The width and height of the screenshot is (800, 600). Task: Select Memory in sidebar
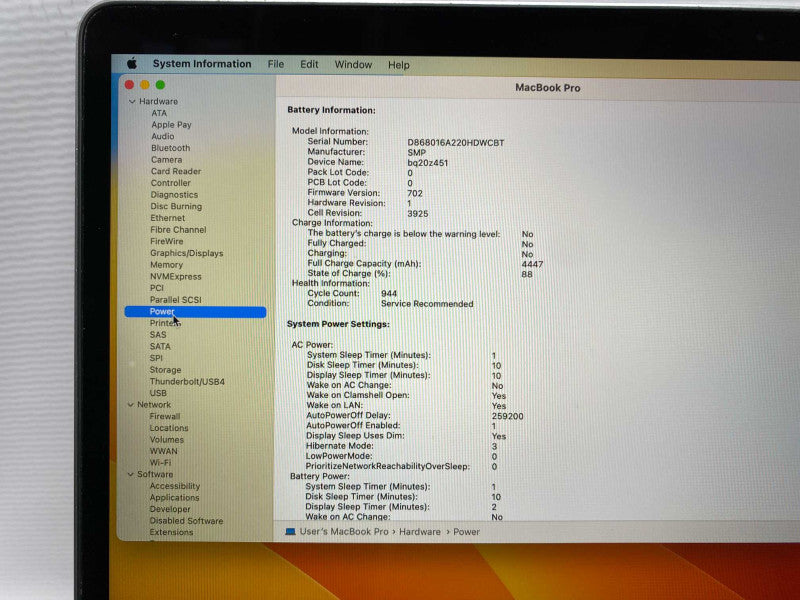(x=166, y=265)
